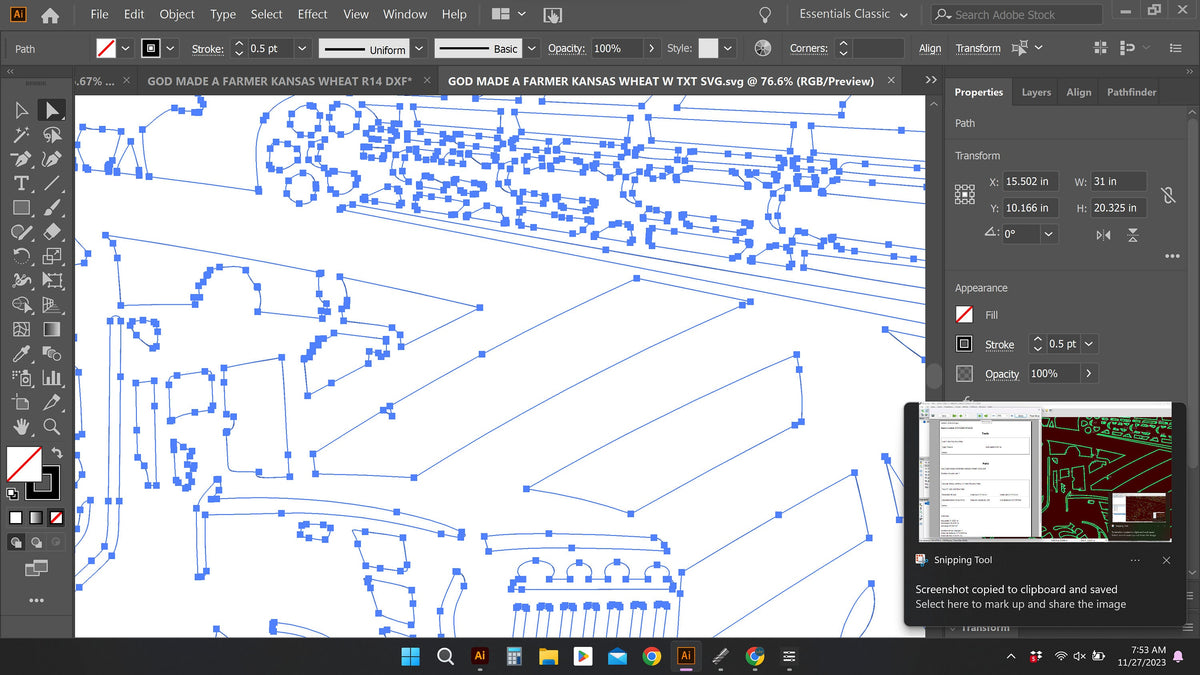Select the Zoom tool
1200x675 pixels.
click(x=52, y=427)
